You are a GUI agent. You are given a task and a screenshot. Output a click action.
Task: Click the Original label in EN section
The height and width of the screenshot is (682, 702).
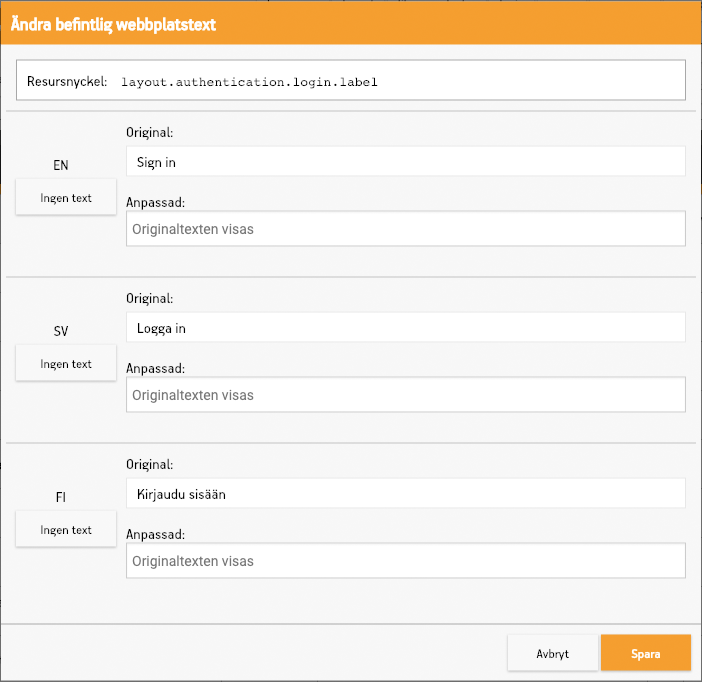coord(150,133)
